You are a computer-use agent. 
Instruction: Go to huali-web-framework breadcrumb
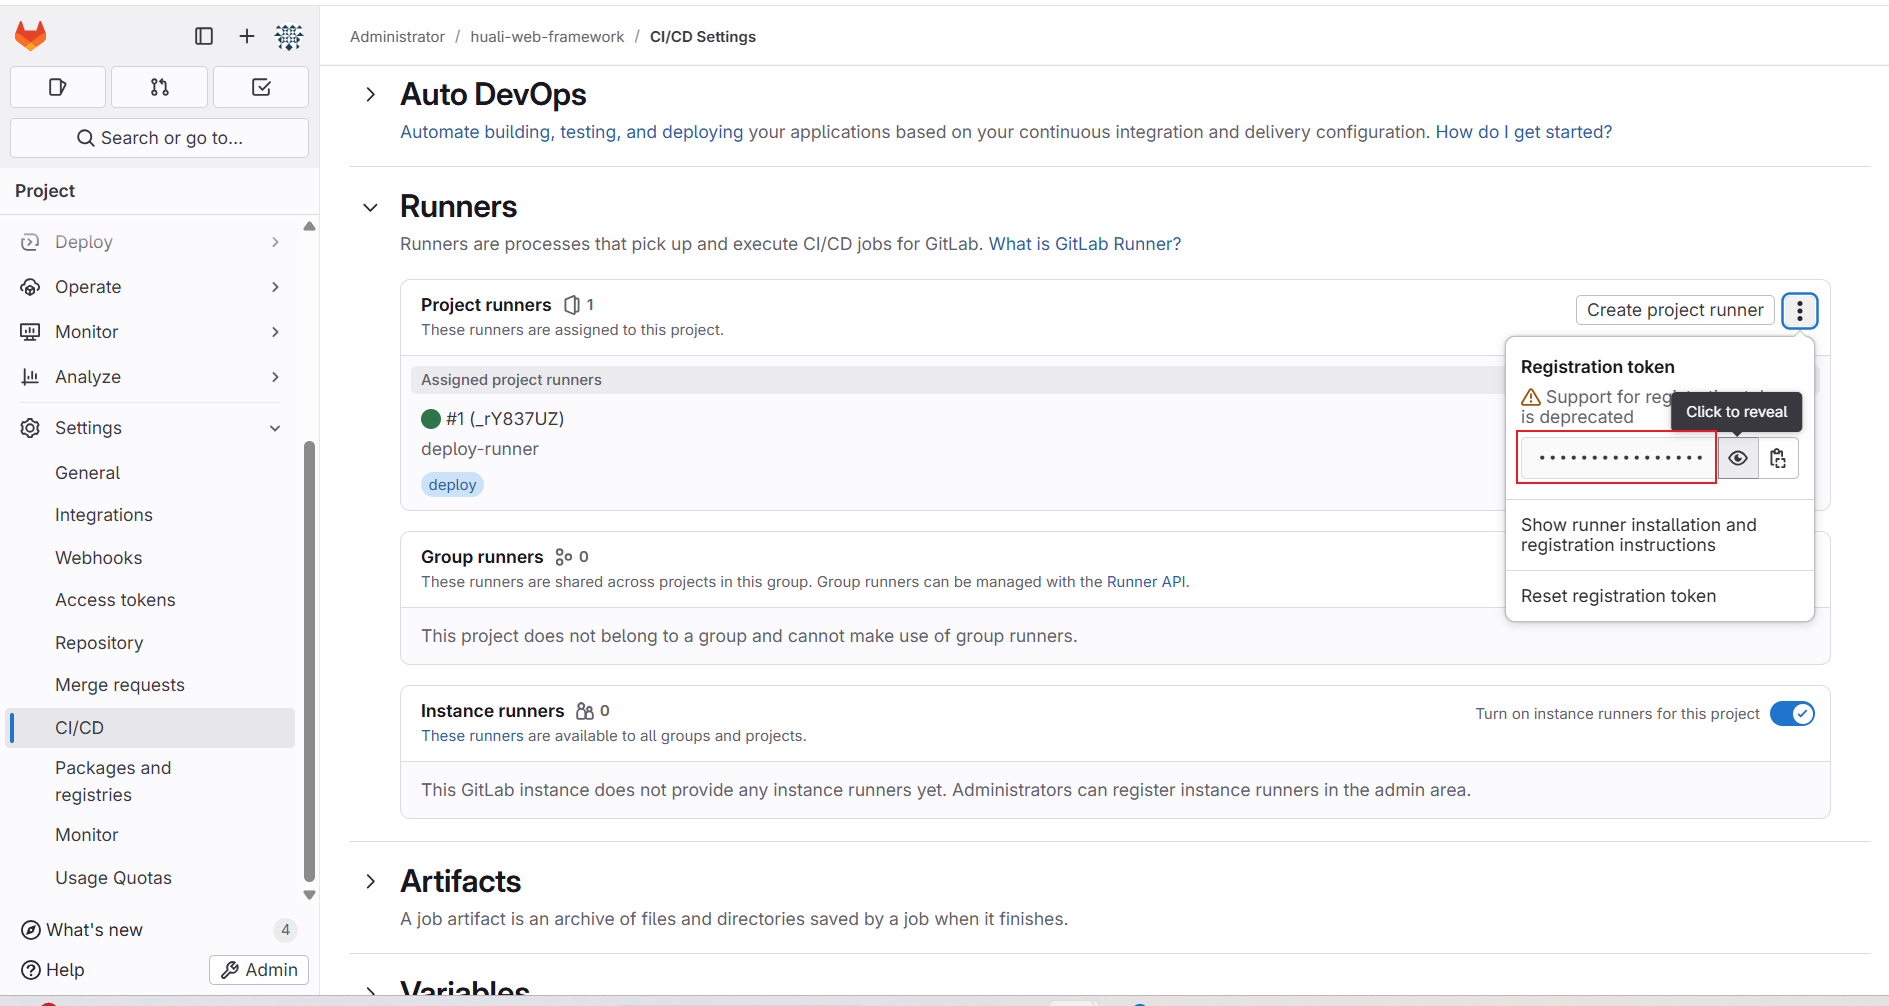(547, 37)
